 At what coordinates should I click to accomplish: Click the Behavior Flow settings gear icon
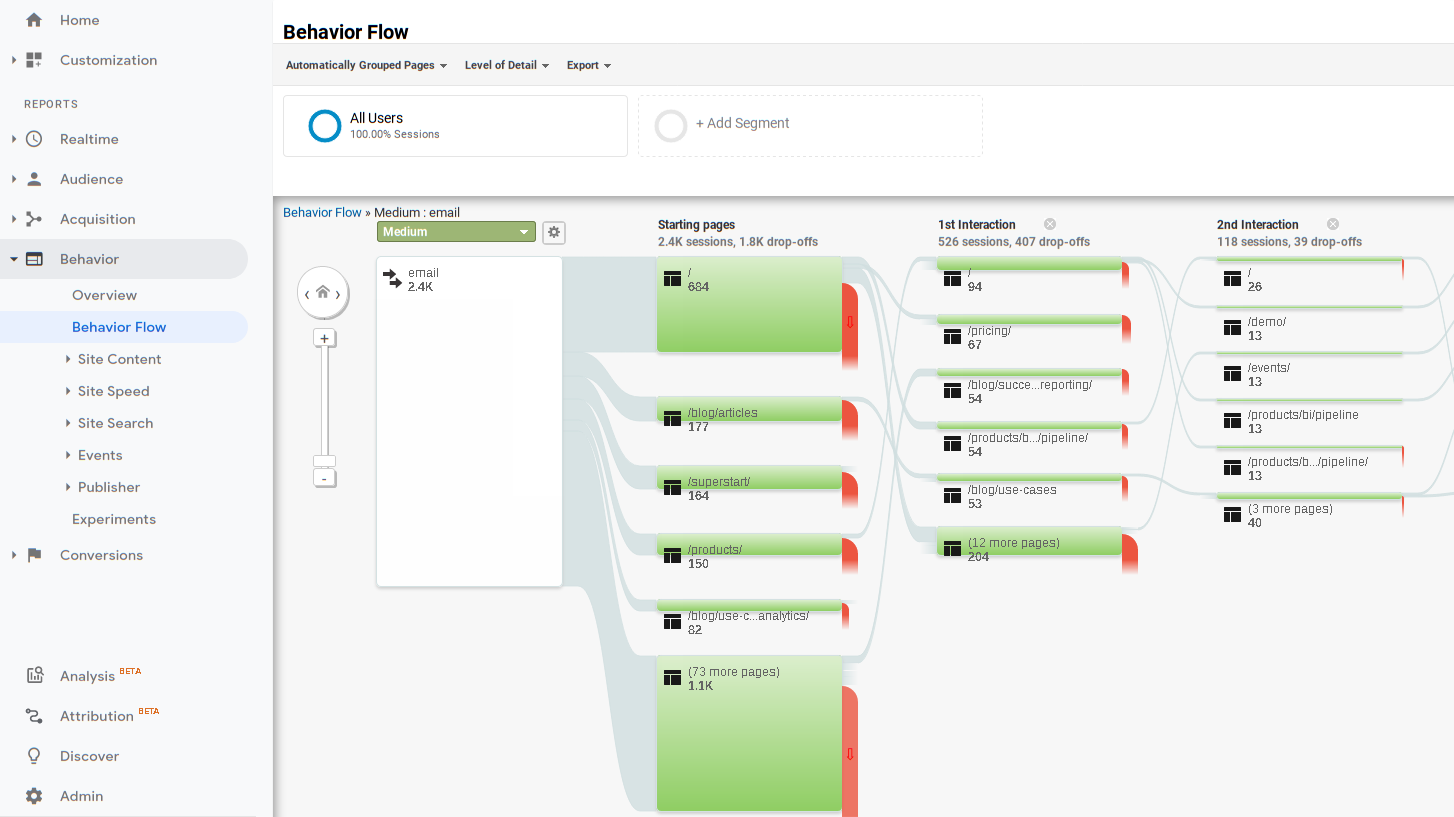553,232
